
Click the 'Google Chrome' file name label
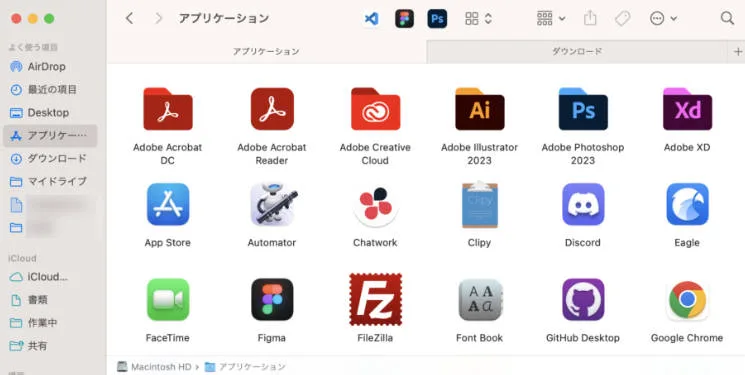tap(687, 338)
